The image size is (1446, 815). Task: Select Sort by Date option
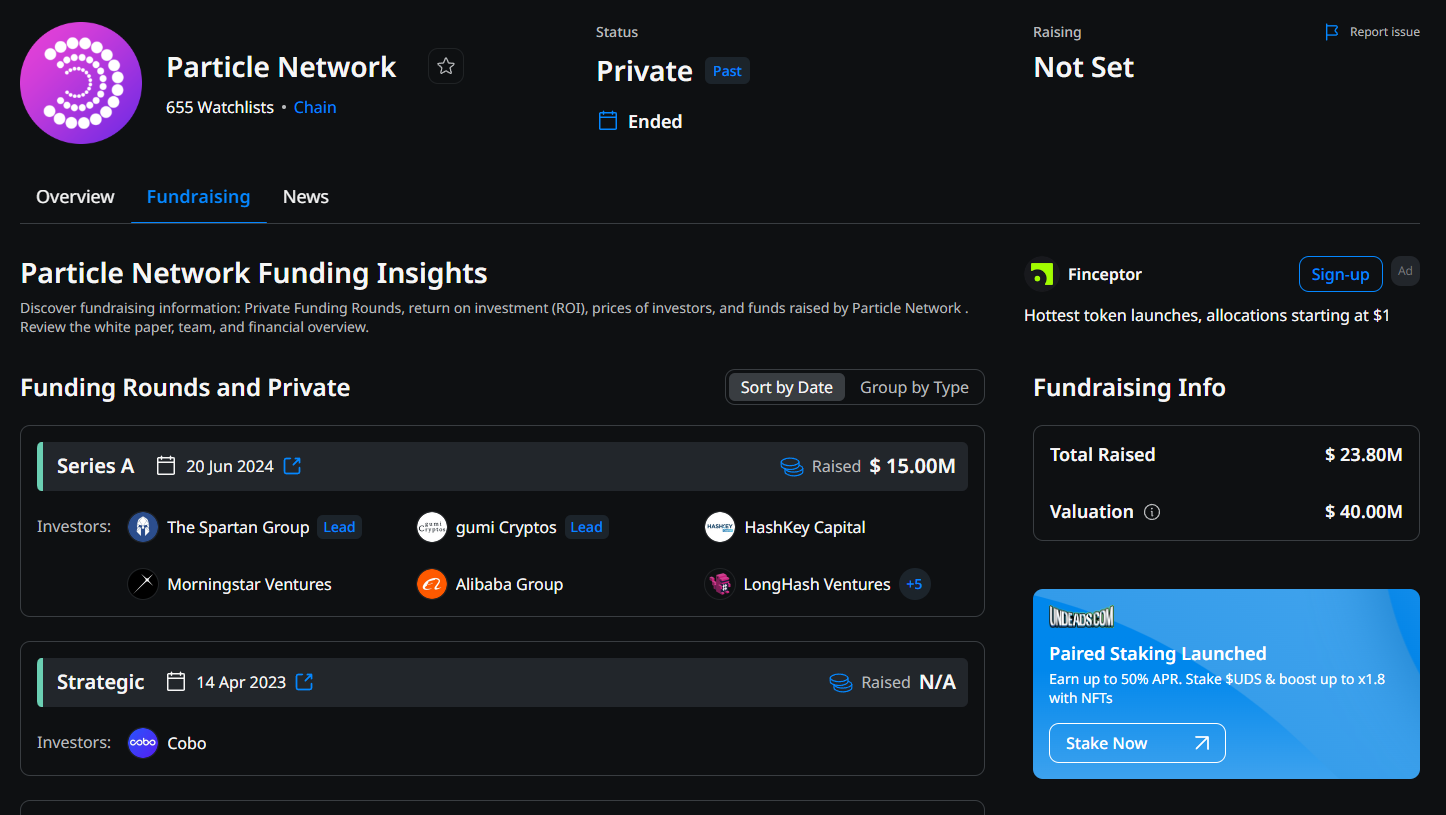pos(786,387)
